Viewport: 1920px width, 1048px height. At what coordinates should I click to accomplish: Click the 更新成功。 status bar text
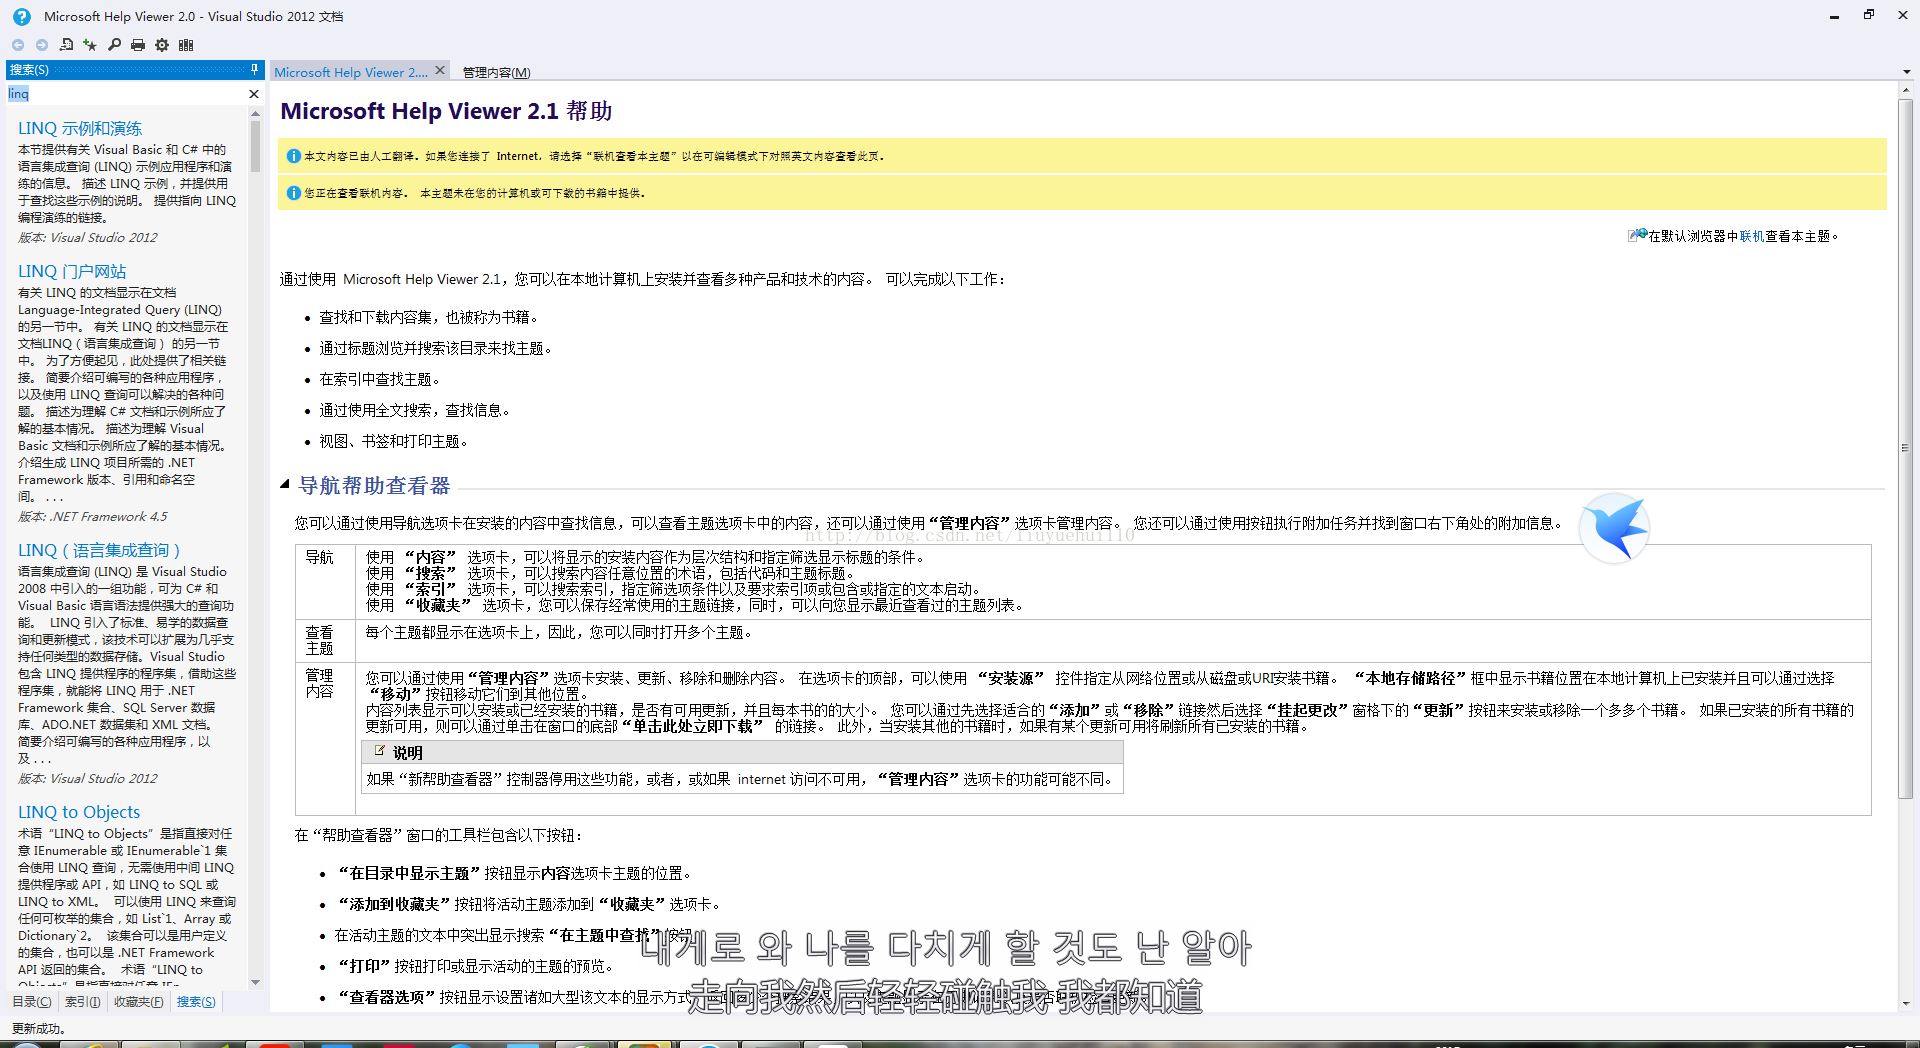(38, 1028)
